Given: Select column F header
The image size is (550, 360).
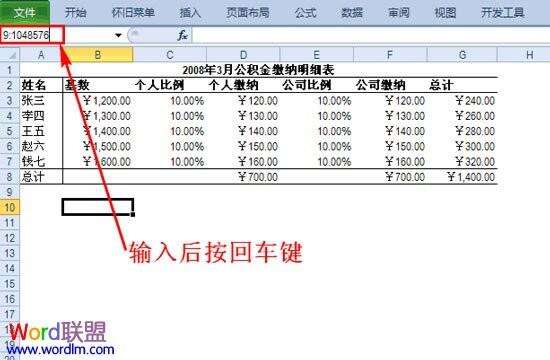Looking at the screenshot, I should [390, 55].
